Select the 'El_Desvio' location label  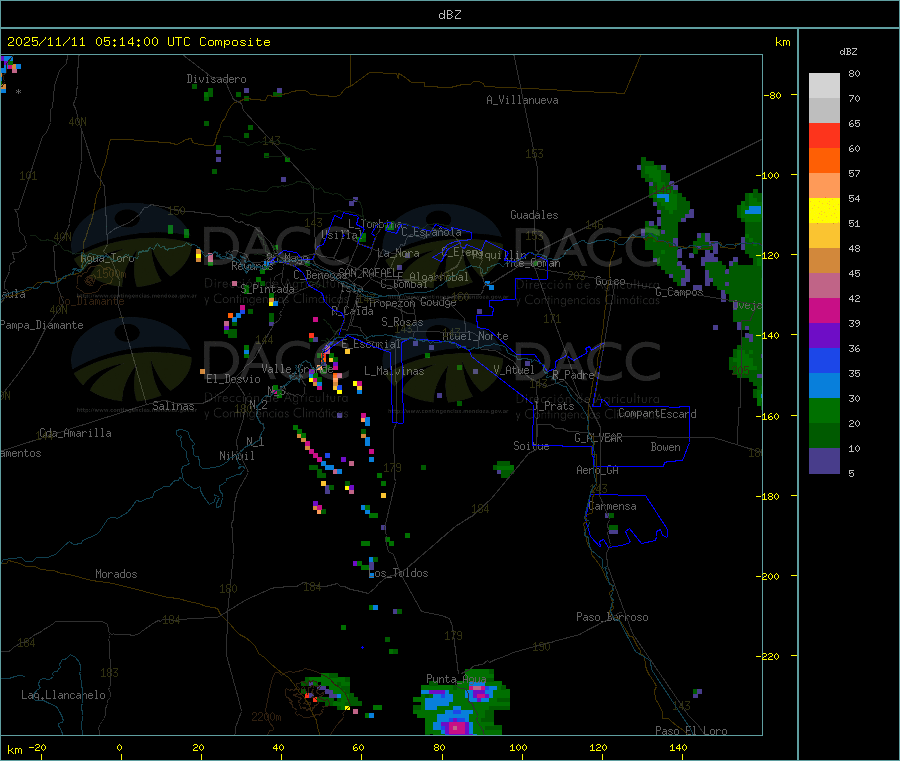[233, 379]
